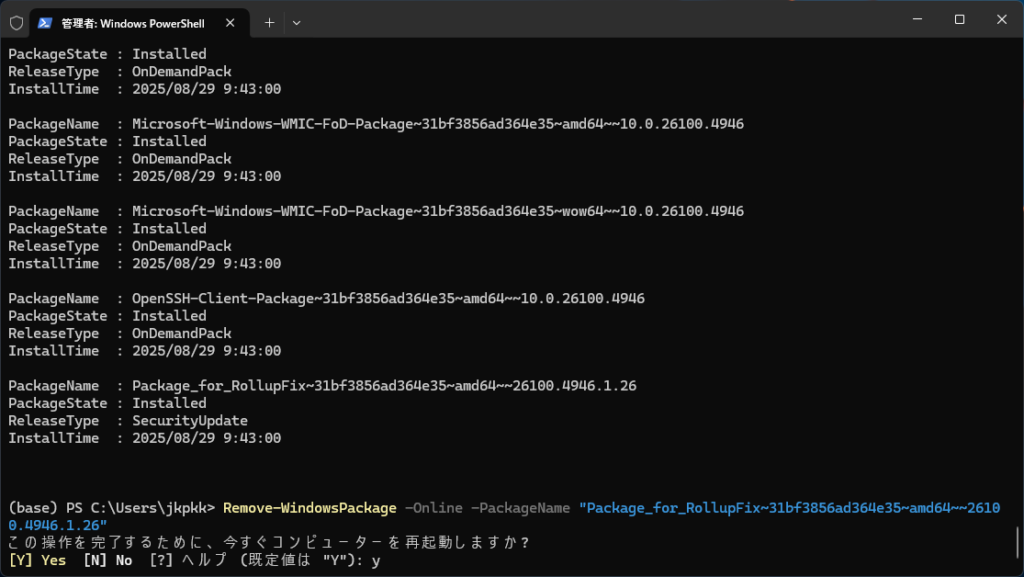Click the quoted package name string in the command
Image resolution: width=1024 pixels, height=577 pixels.
pos(504,516)
